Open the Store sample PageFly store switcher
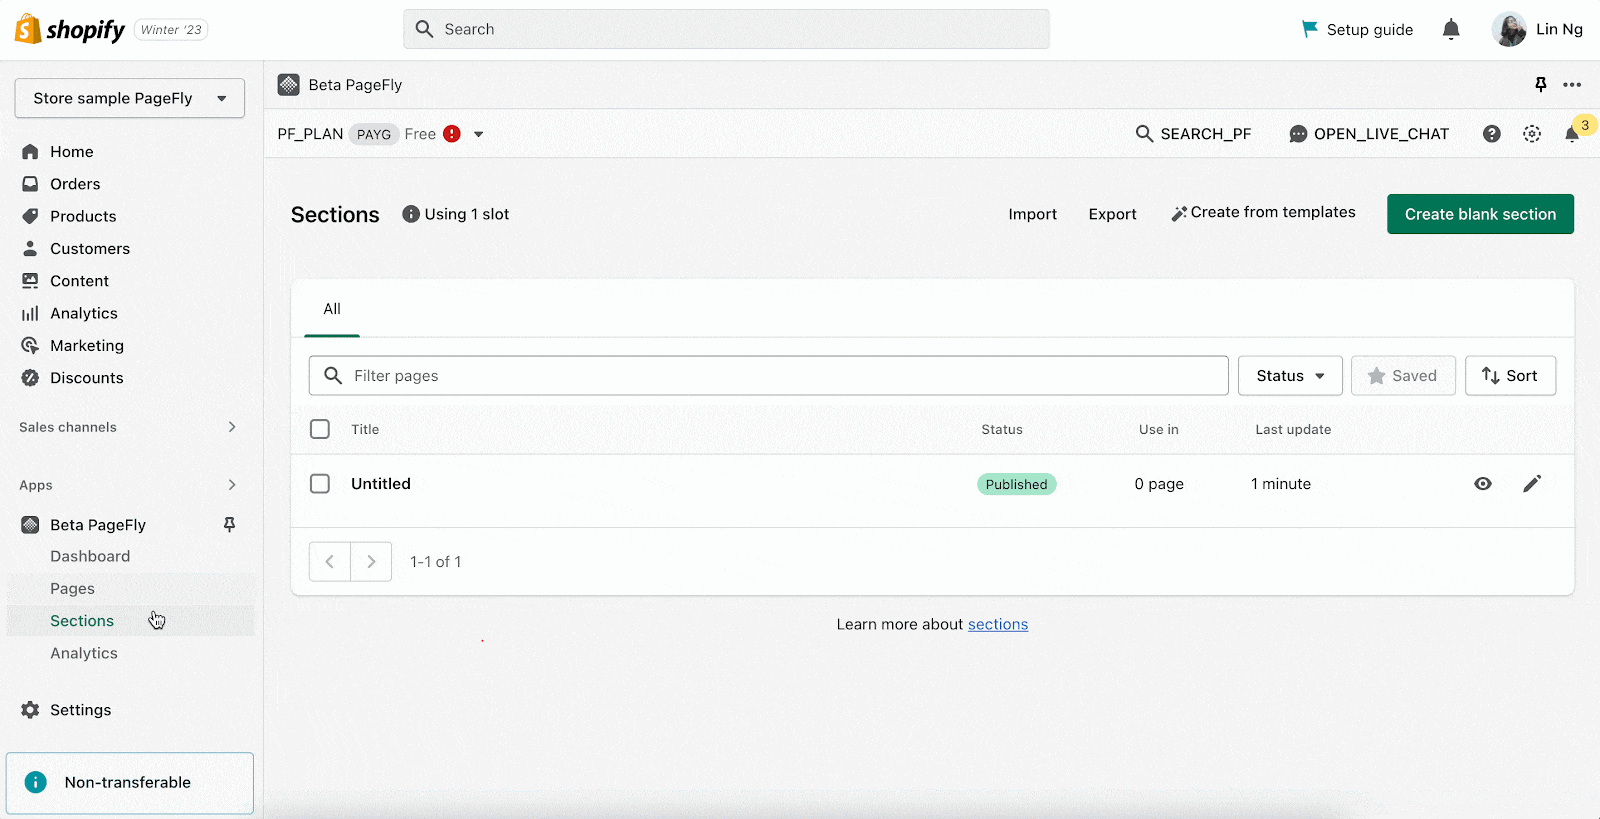This screenshot has width=1600, height=819. (129, 98)
